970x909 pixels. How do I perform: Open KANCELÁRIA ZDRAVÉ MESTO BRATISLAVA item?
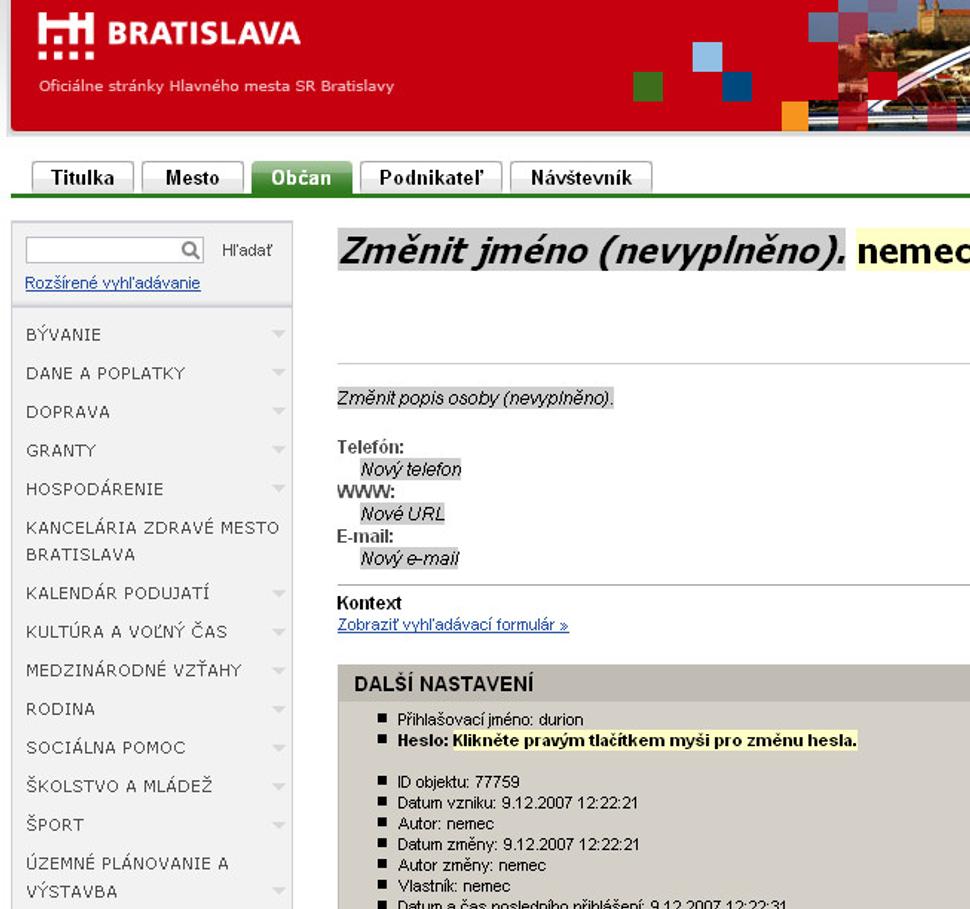[x=152, y=541]
